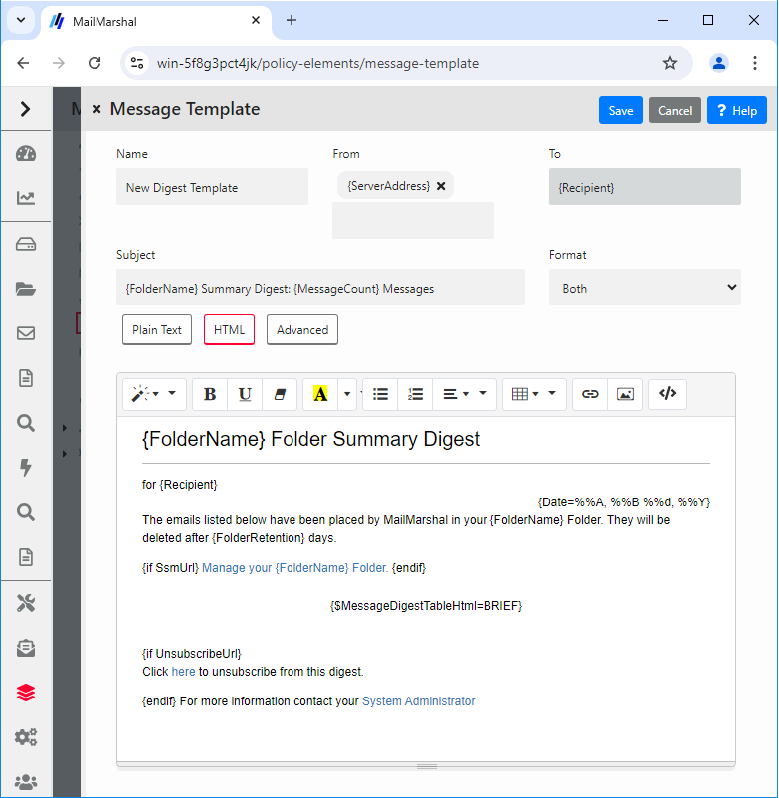
Task: Click the lightning bolt icon in sidebar
Action: [26, 467]
